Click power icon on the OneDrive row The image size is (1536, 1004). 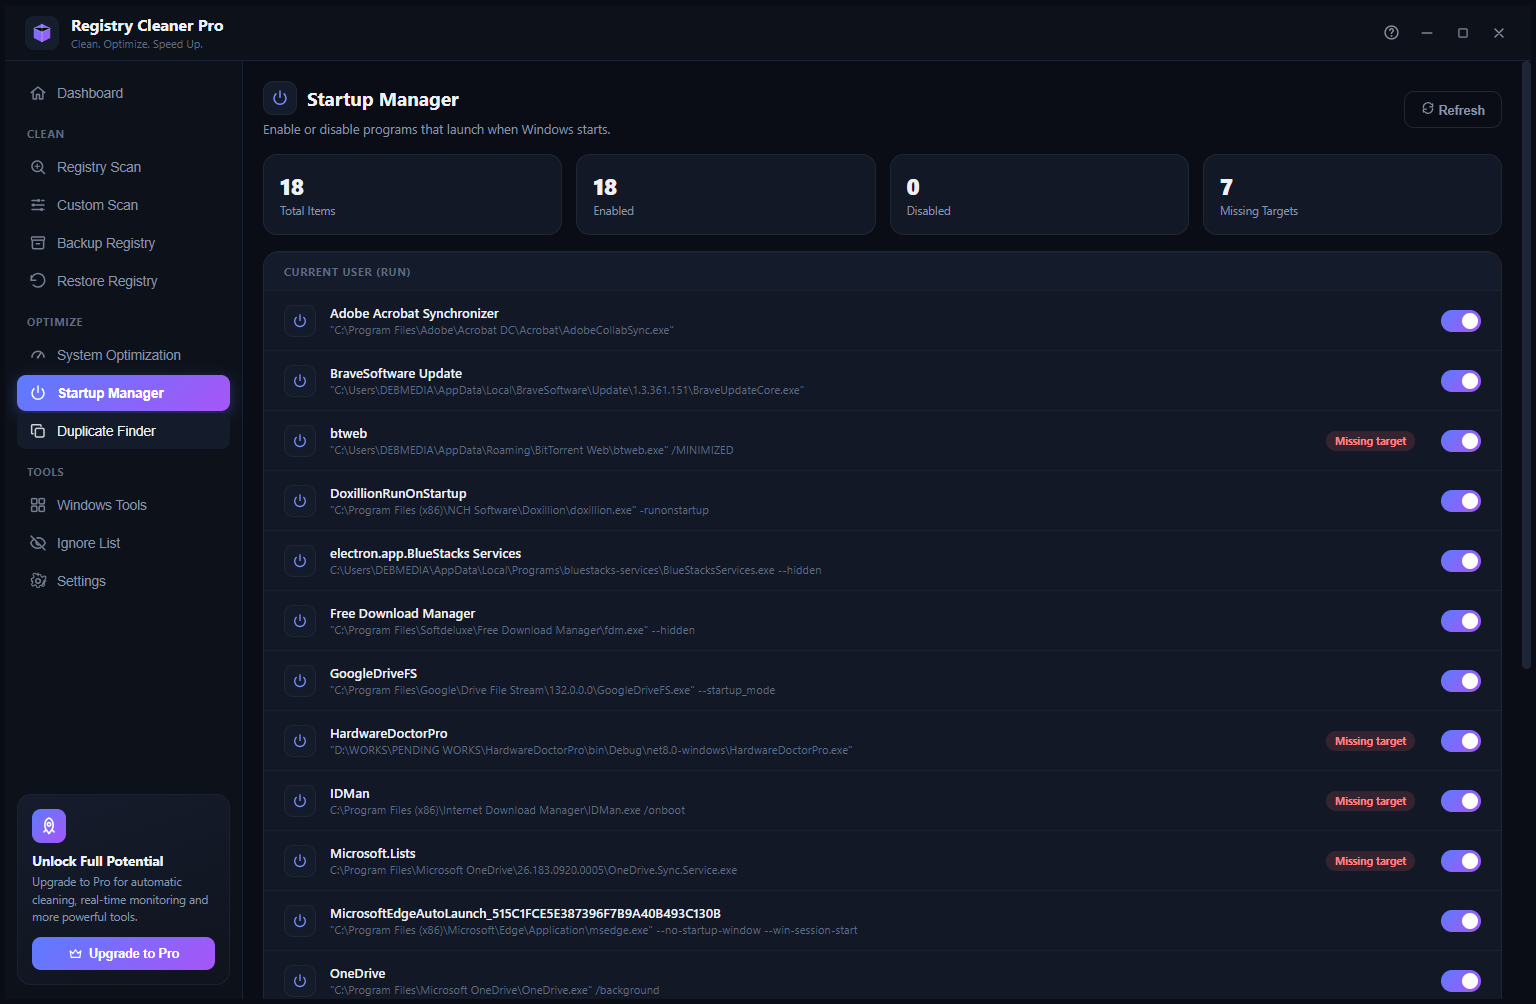click(x=300, y=981)
